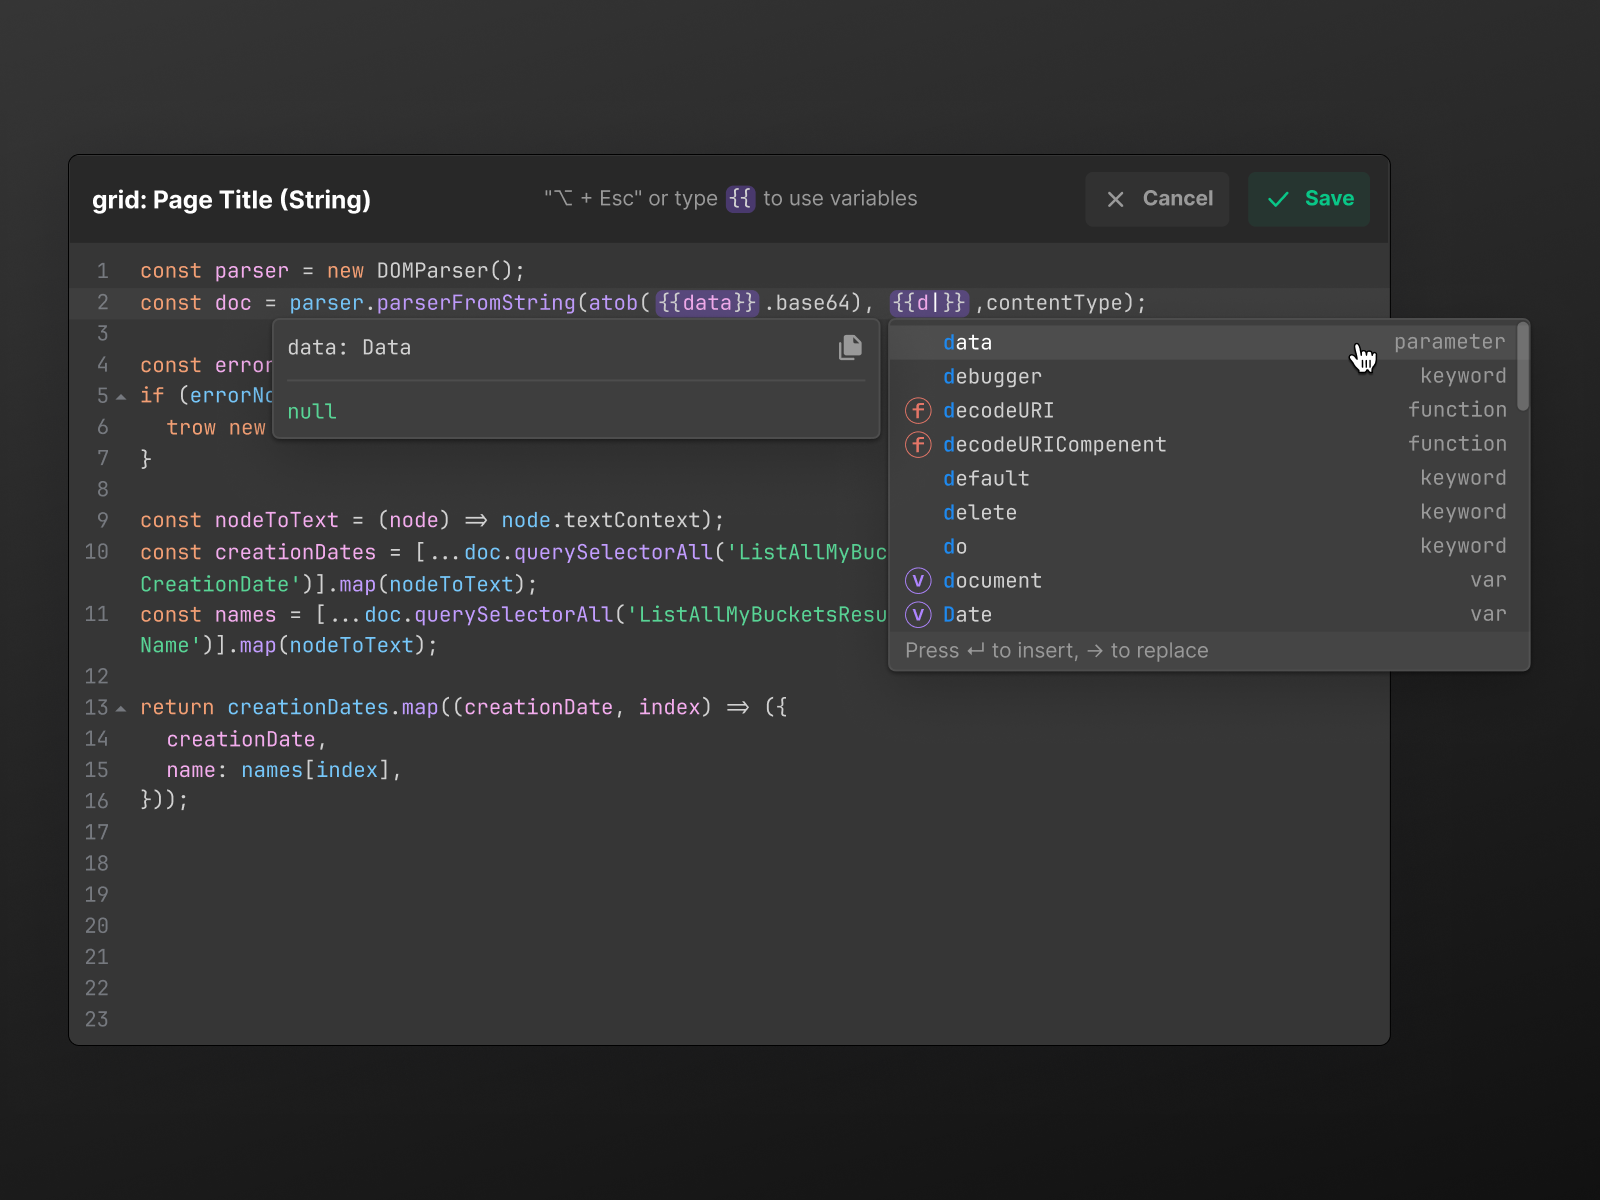Save the Page Title code
Image resolution: width=1600 pixels, height=1200 pixels.
[1309, 199]
